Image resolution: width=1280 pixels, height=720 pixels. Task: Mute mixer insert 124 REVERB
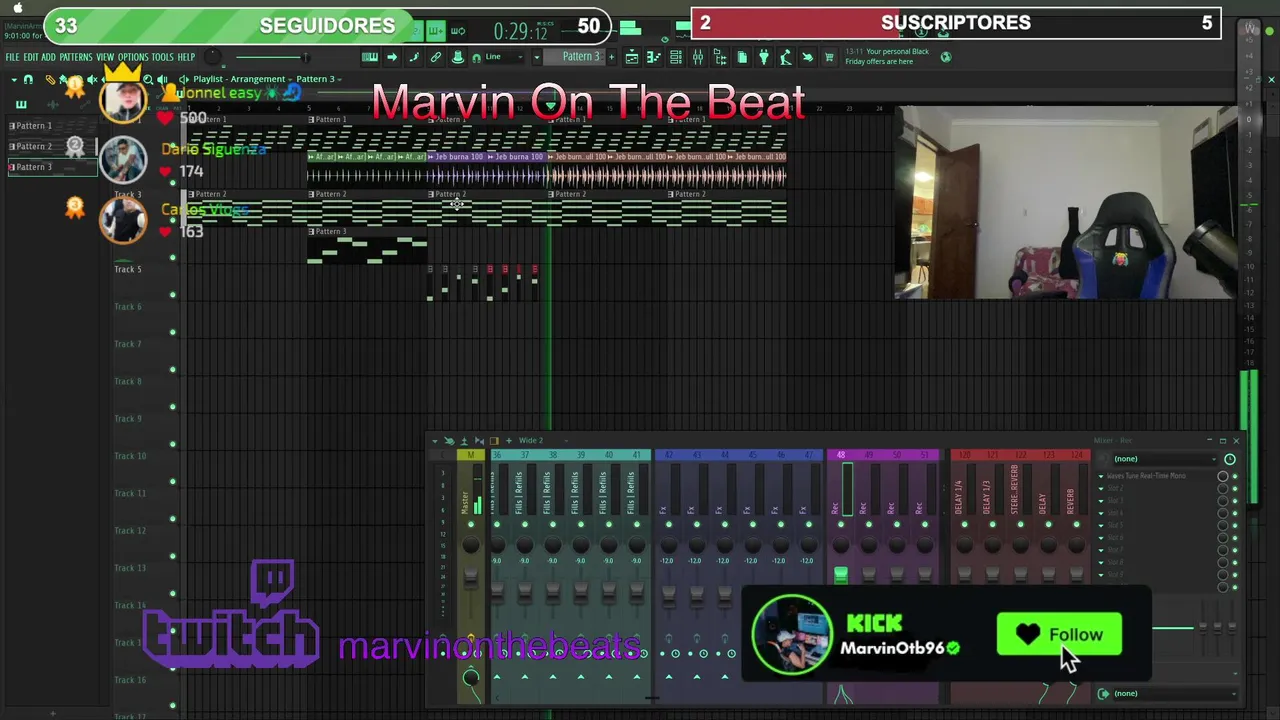click(1076, 523)
